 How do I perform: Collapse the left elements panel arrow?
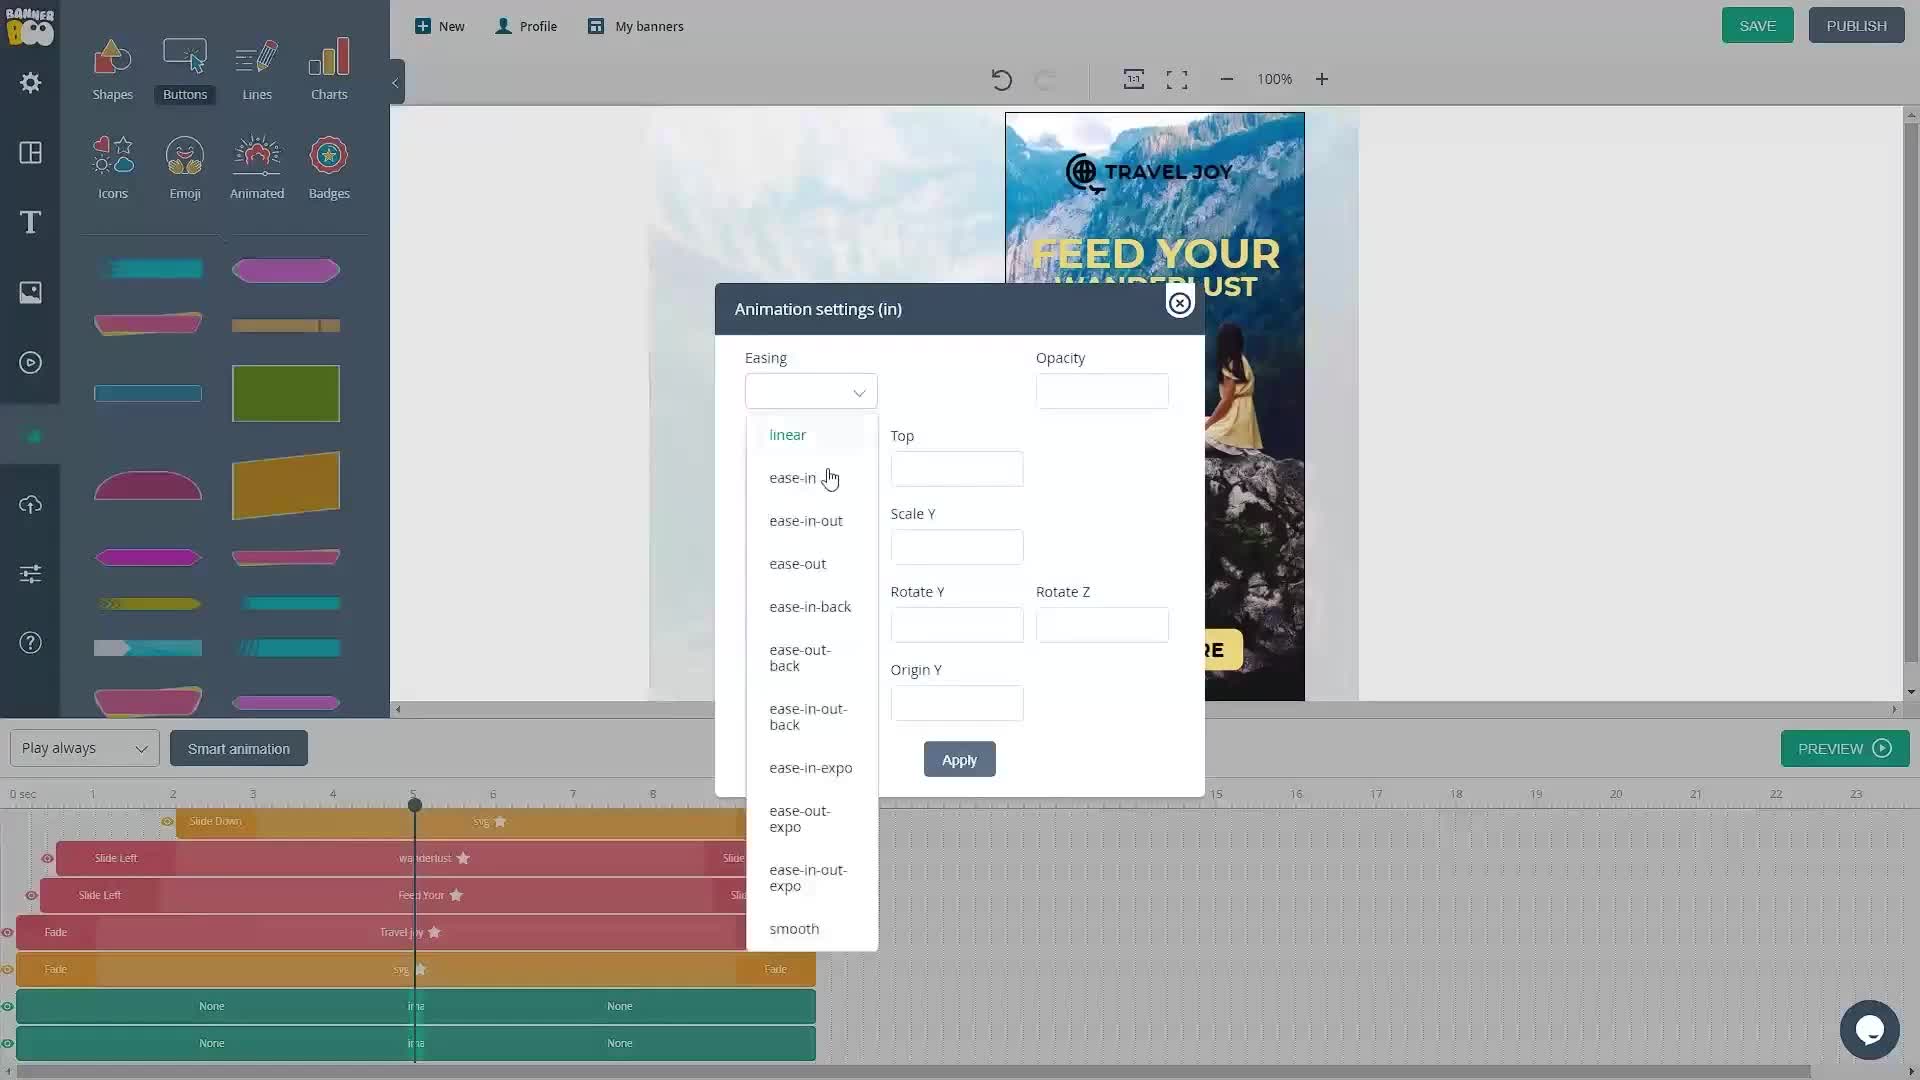[396, 83]
